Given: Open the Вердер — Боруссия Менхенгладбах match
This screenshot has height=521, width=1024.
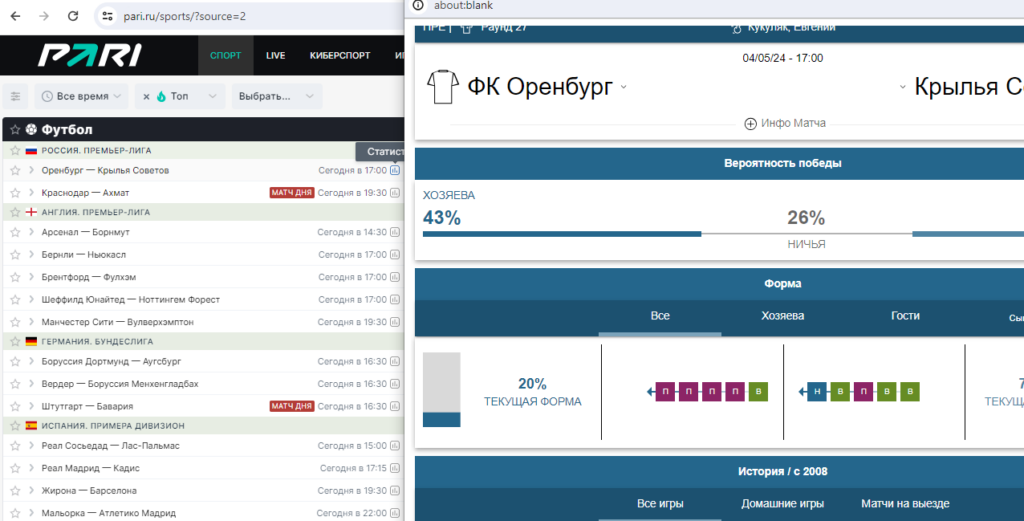Looking at the screenshot, I should [120, 384].
